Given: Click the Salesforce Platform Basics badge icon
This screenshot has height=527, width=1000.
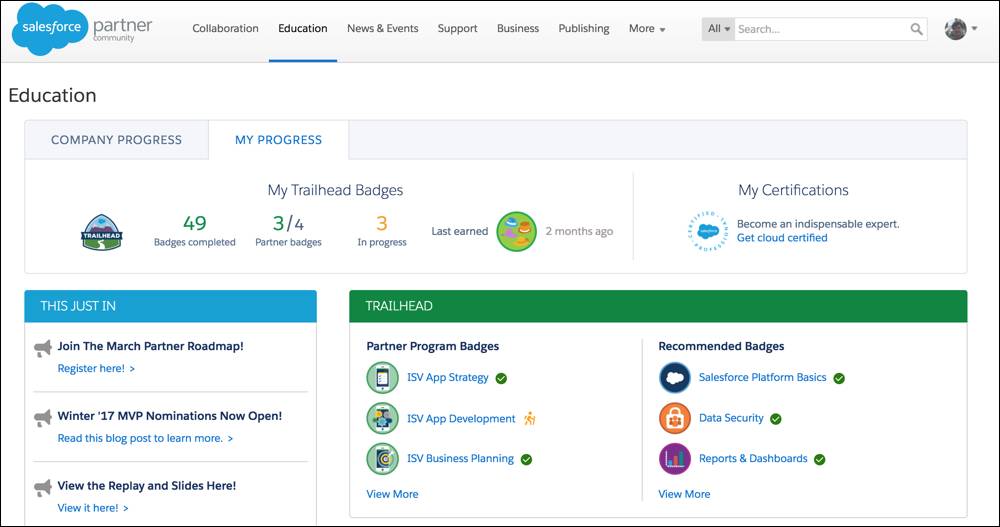Looking at the screenshot, I should tap(675, 378).
